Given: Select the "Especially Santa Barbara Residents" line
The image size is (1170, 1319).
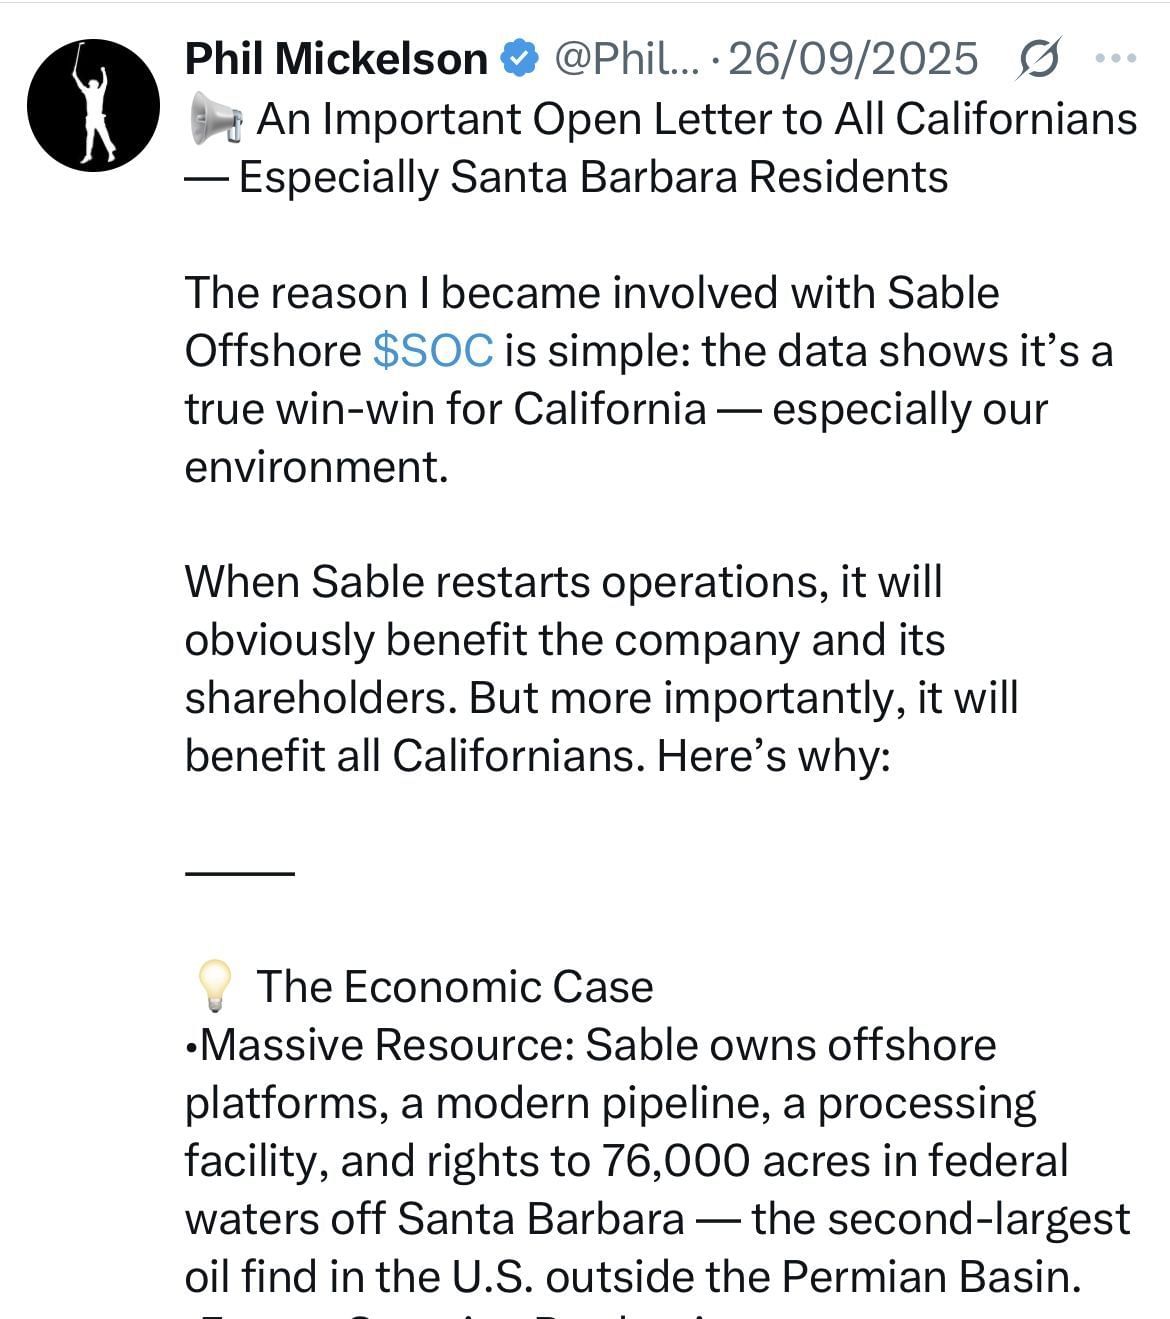Looking at the screenshot, I should click(x=593, y=178).
